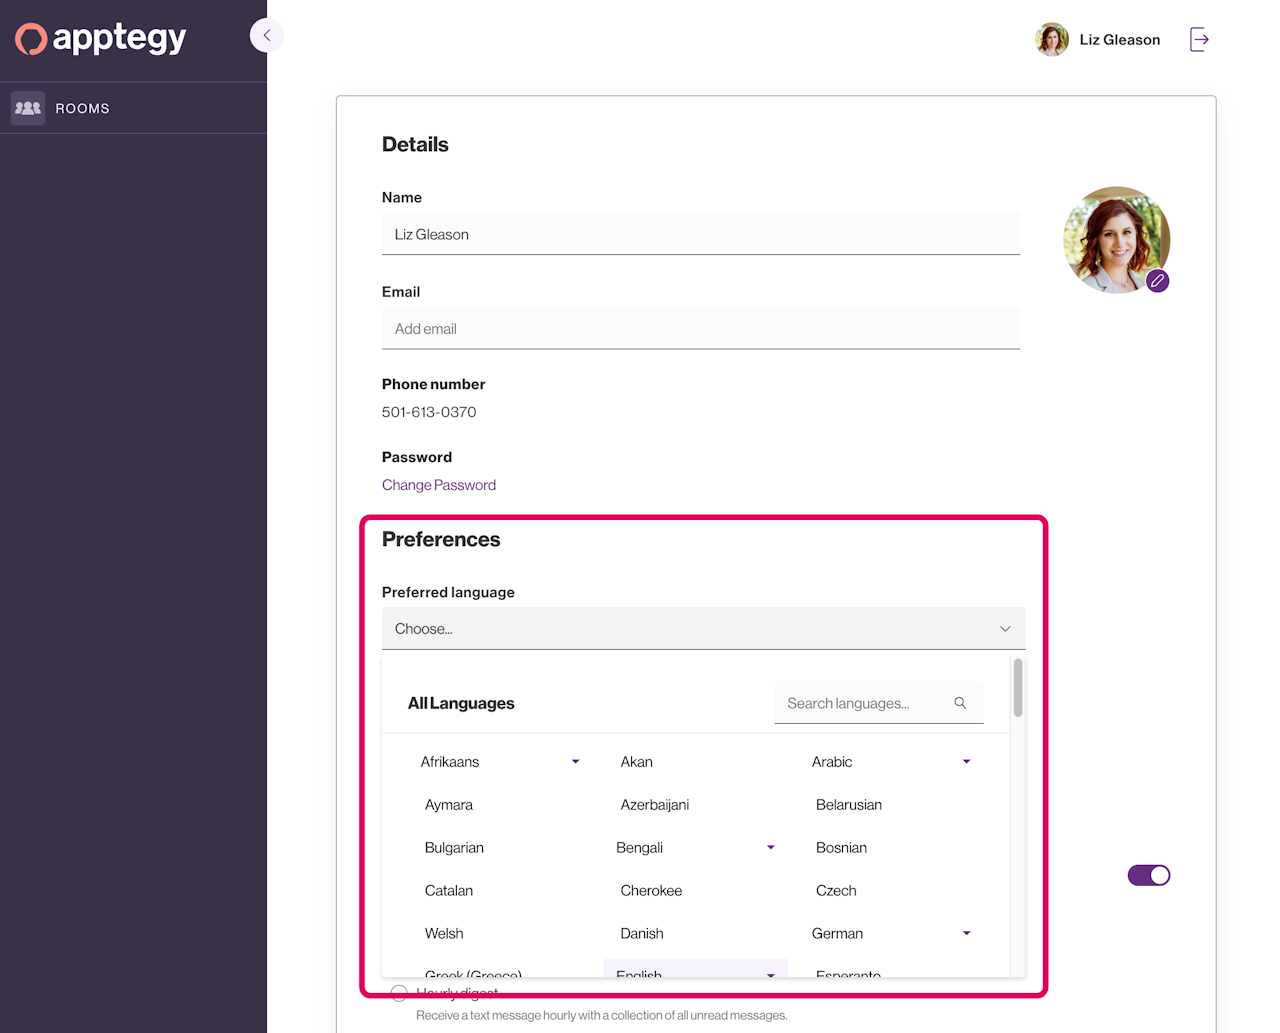Viewport: 1280px width, 1033px height.
Task: Expand the German language variants arrow
Action: (x=966, y=934)
